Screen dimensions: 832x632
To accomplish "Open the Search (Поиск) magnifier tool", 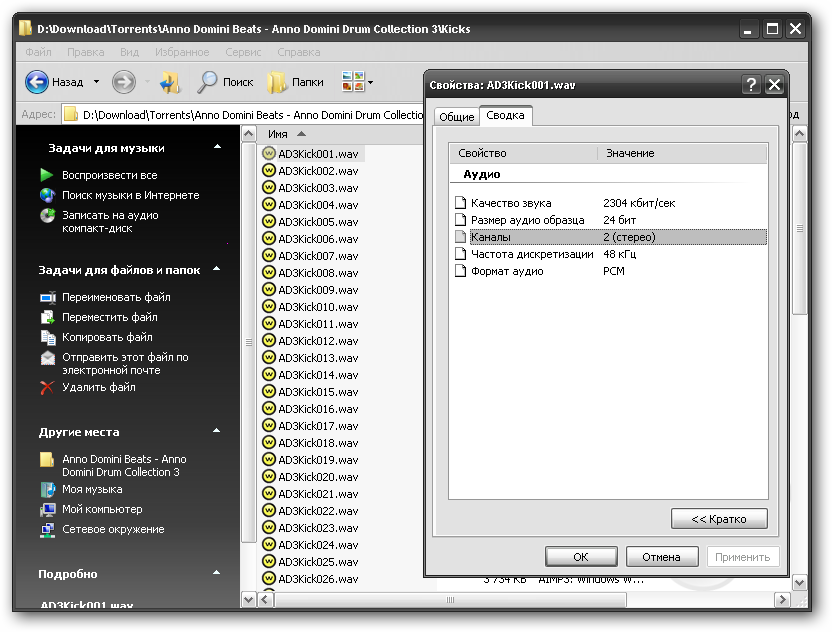I will pyautogui.click(x=208, y=82).
